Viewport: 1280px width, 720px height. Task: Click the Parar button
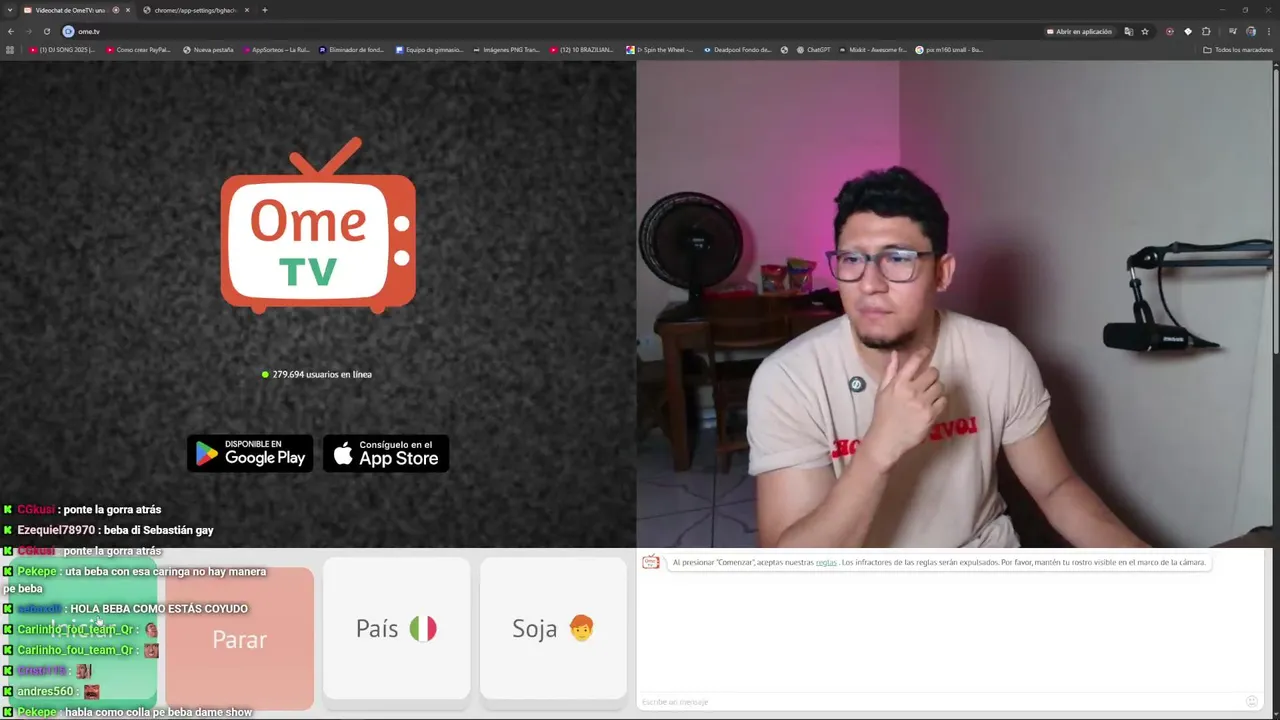click(x=239, y=639)
